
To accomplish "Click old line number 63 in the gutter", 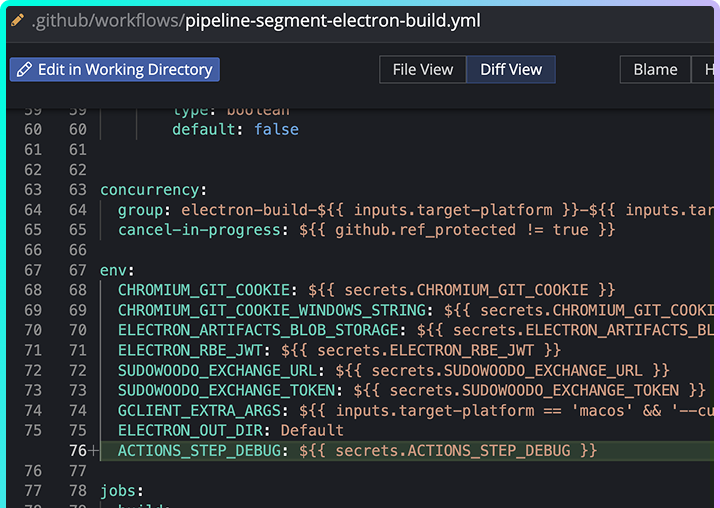I will (33, 190).
